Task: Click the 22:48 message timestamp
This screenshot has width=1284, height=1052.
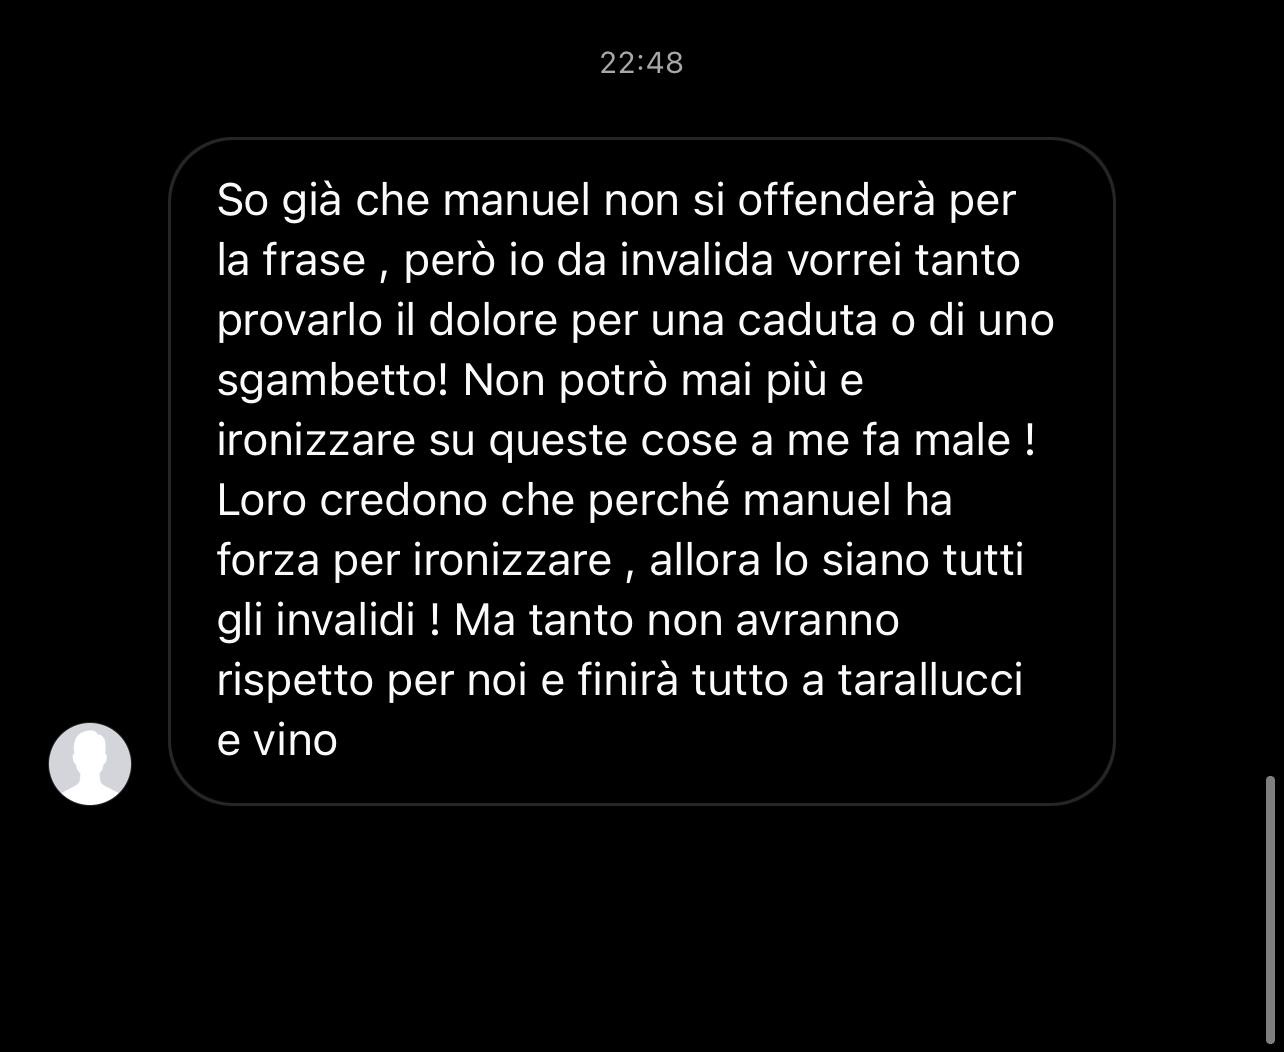Action: (x=642, y=63)
